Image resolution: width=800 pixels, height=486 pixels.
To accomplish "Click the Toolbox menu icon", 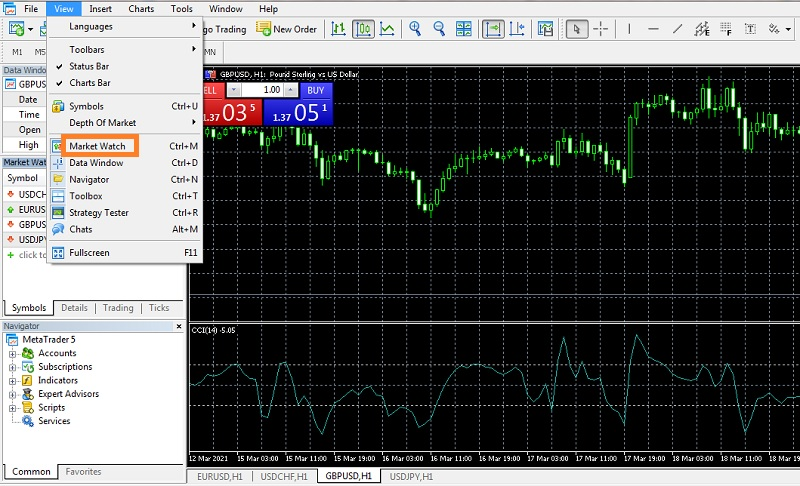I will (x=58, y=196).
